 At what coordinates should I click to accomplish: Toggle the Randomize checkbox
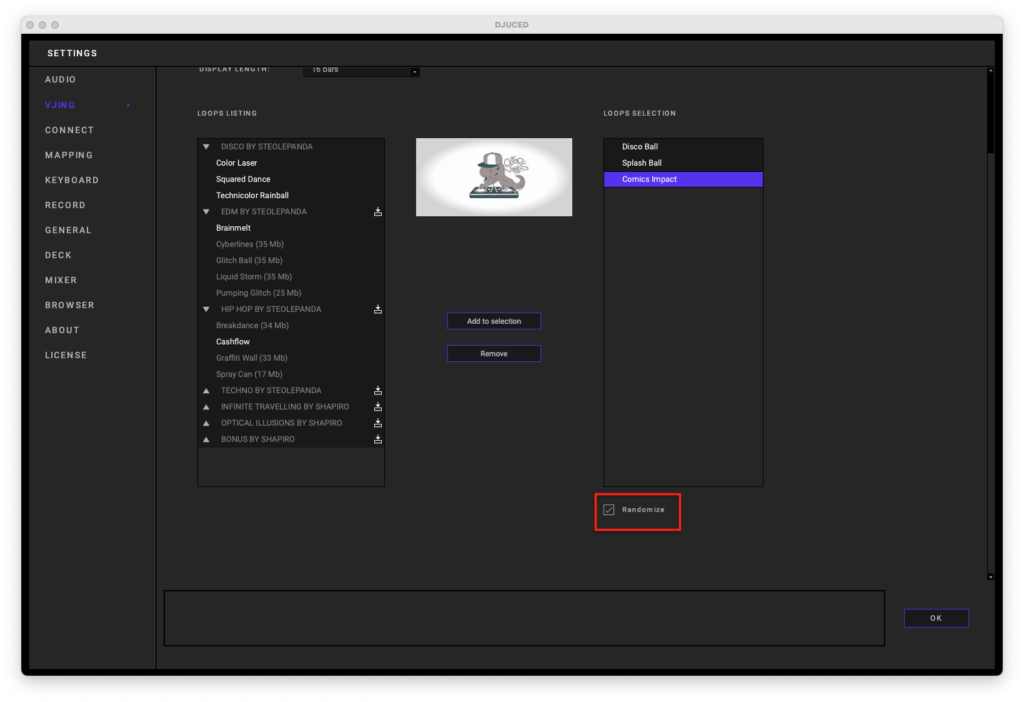pos(609,510)
